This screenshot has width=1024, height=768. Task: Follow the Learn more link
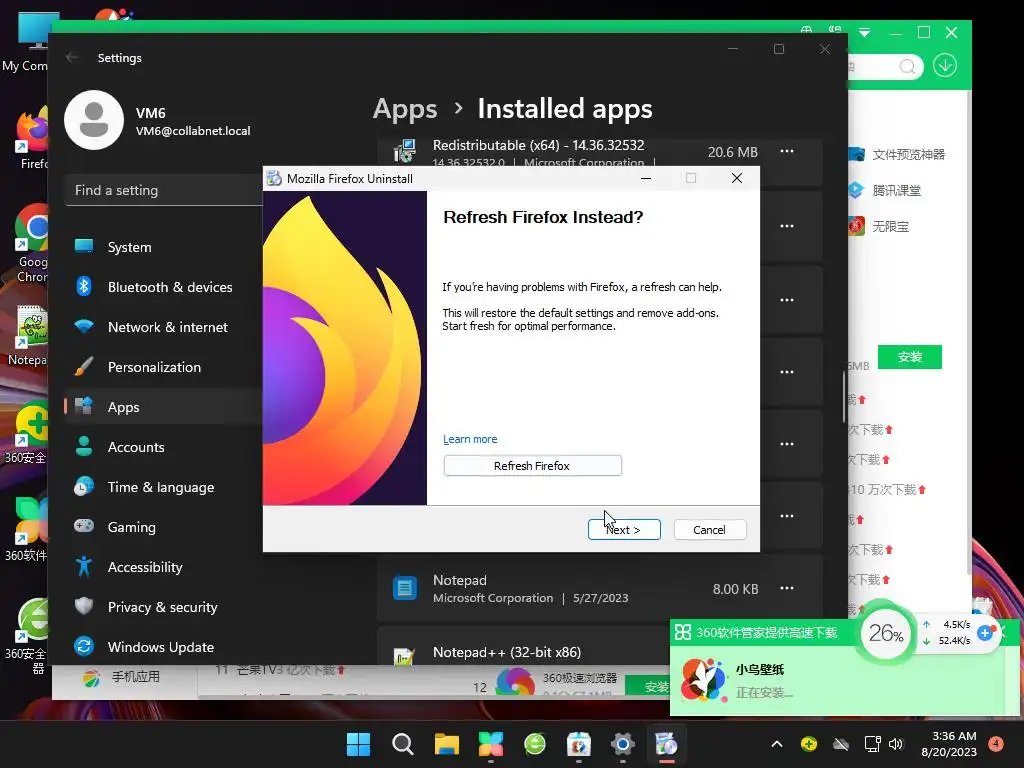pos(470,439)
